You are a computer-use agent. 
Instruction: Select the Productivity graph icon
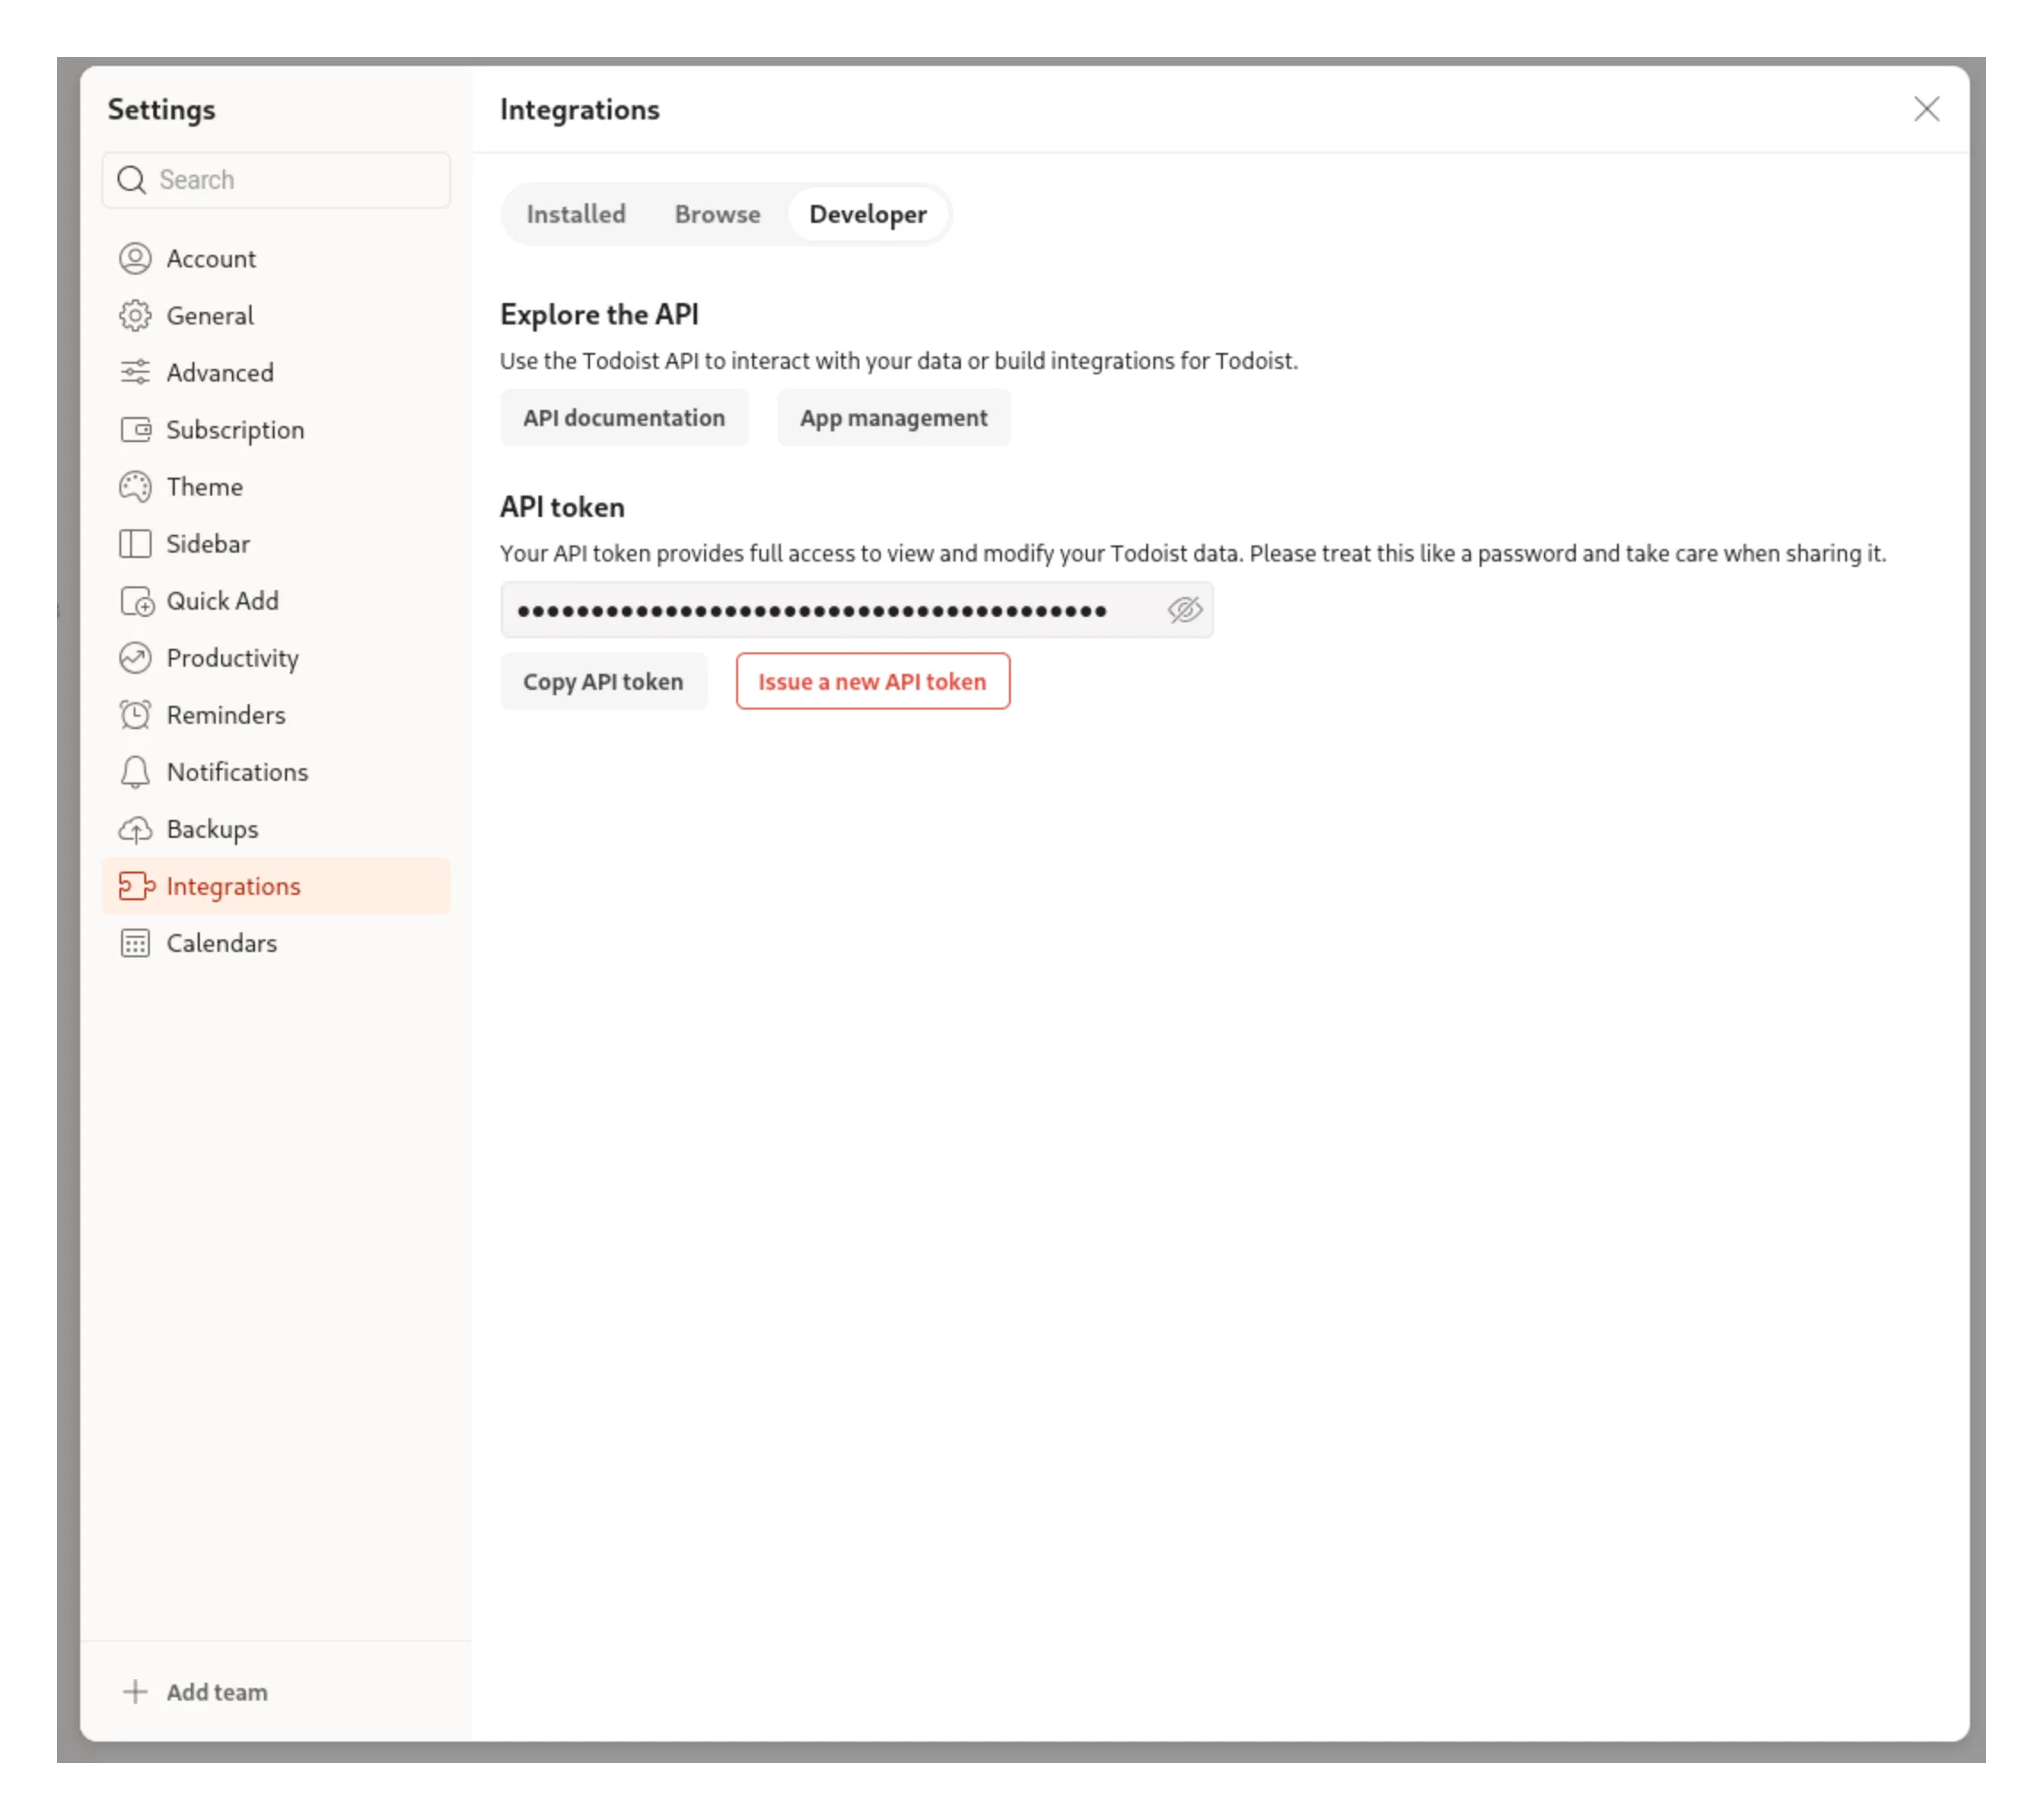137,658
